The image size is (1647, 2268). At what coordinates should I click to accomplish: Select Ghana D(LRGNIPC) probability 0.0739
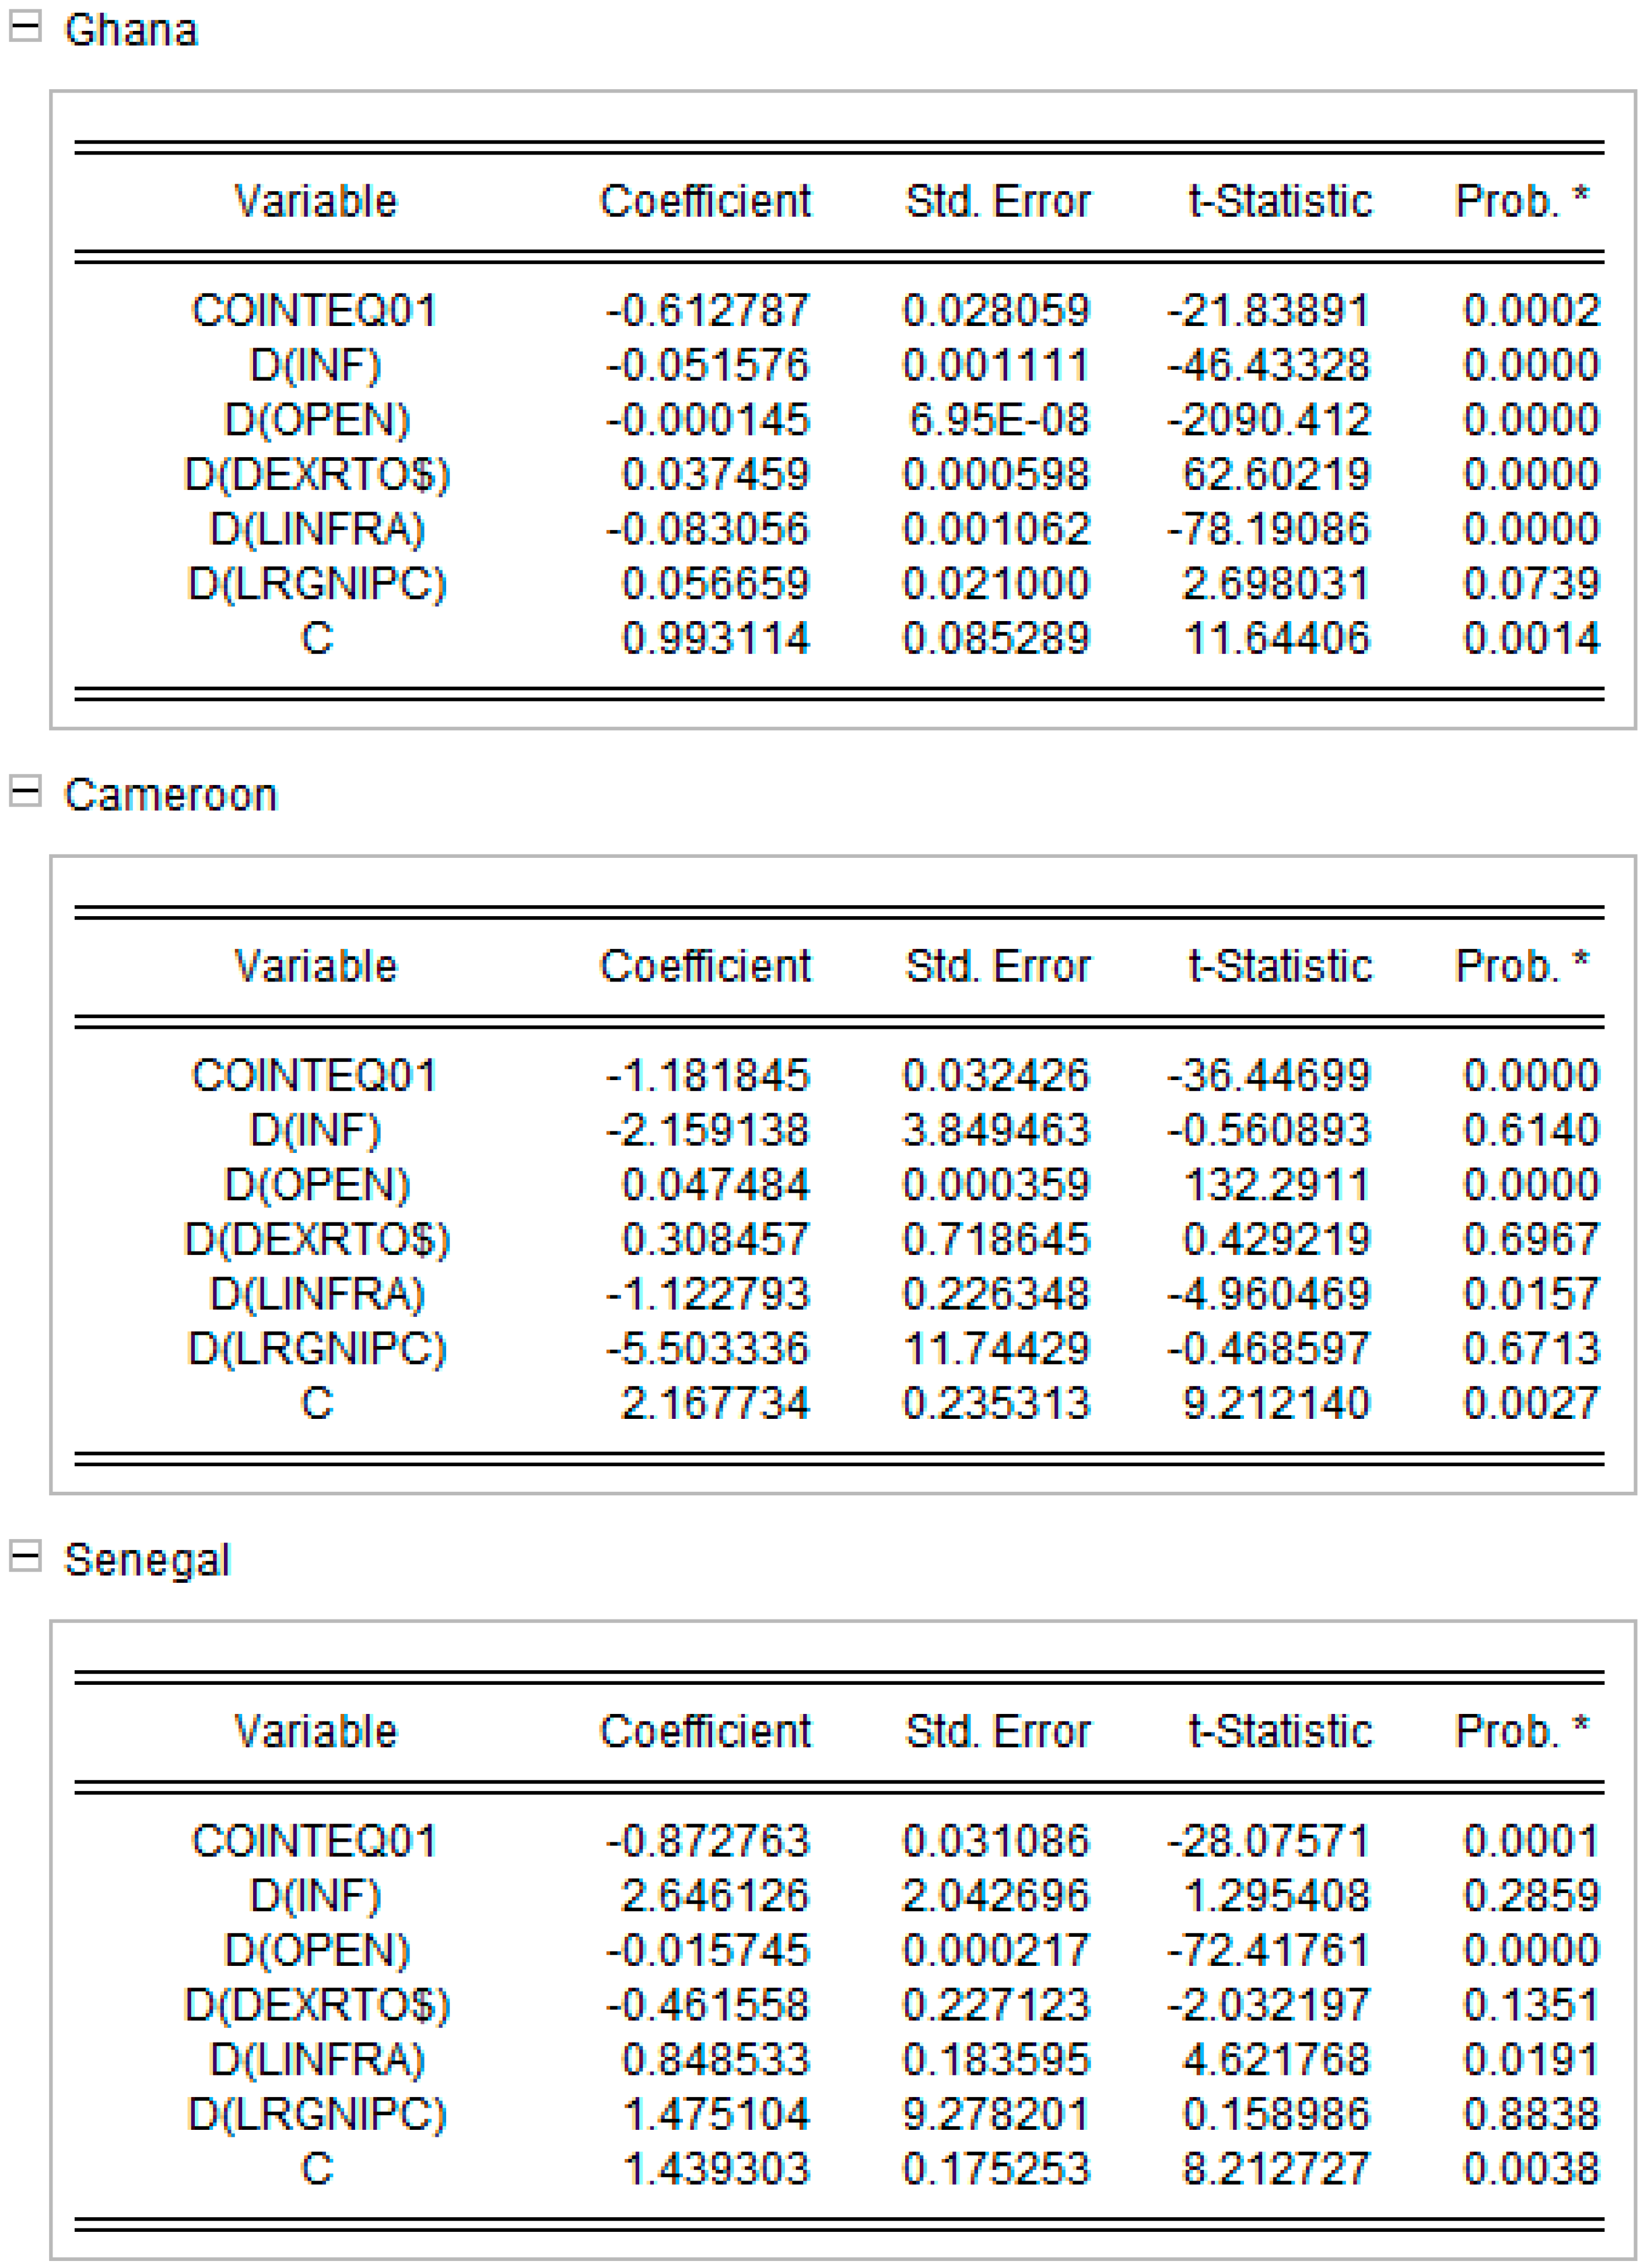(x=1532, y=584)
